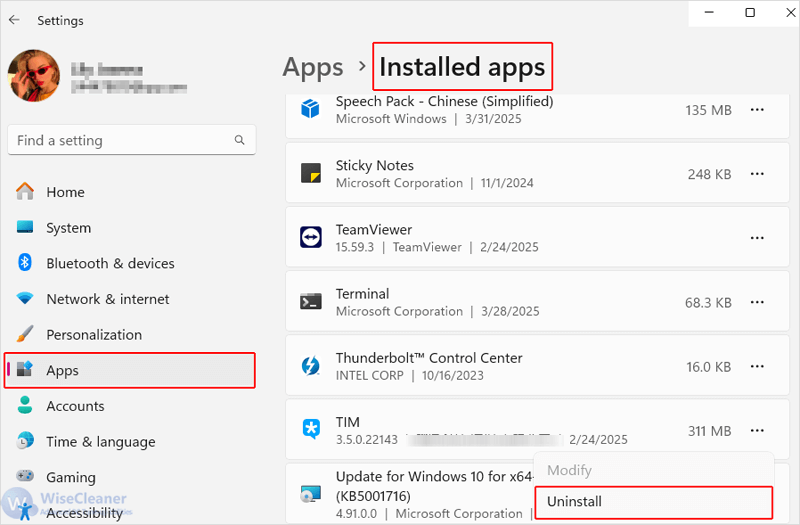Select the Sticky Notes app name

[x=374, y=165]
